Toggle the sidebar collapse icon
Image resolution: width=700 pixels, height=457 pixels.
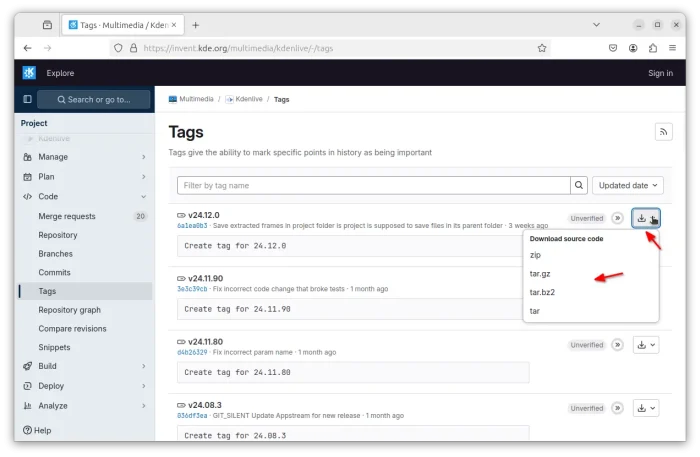point(27,99)
